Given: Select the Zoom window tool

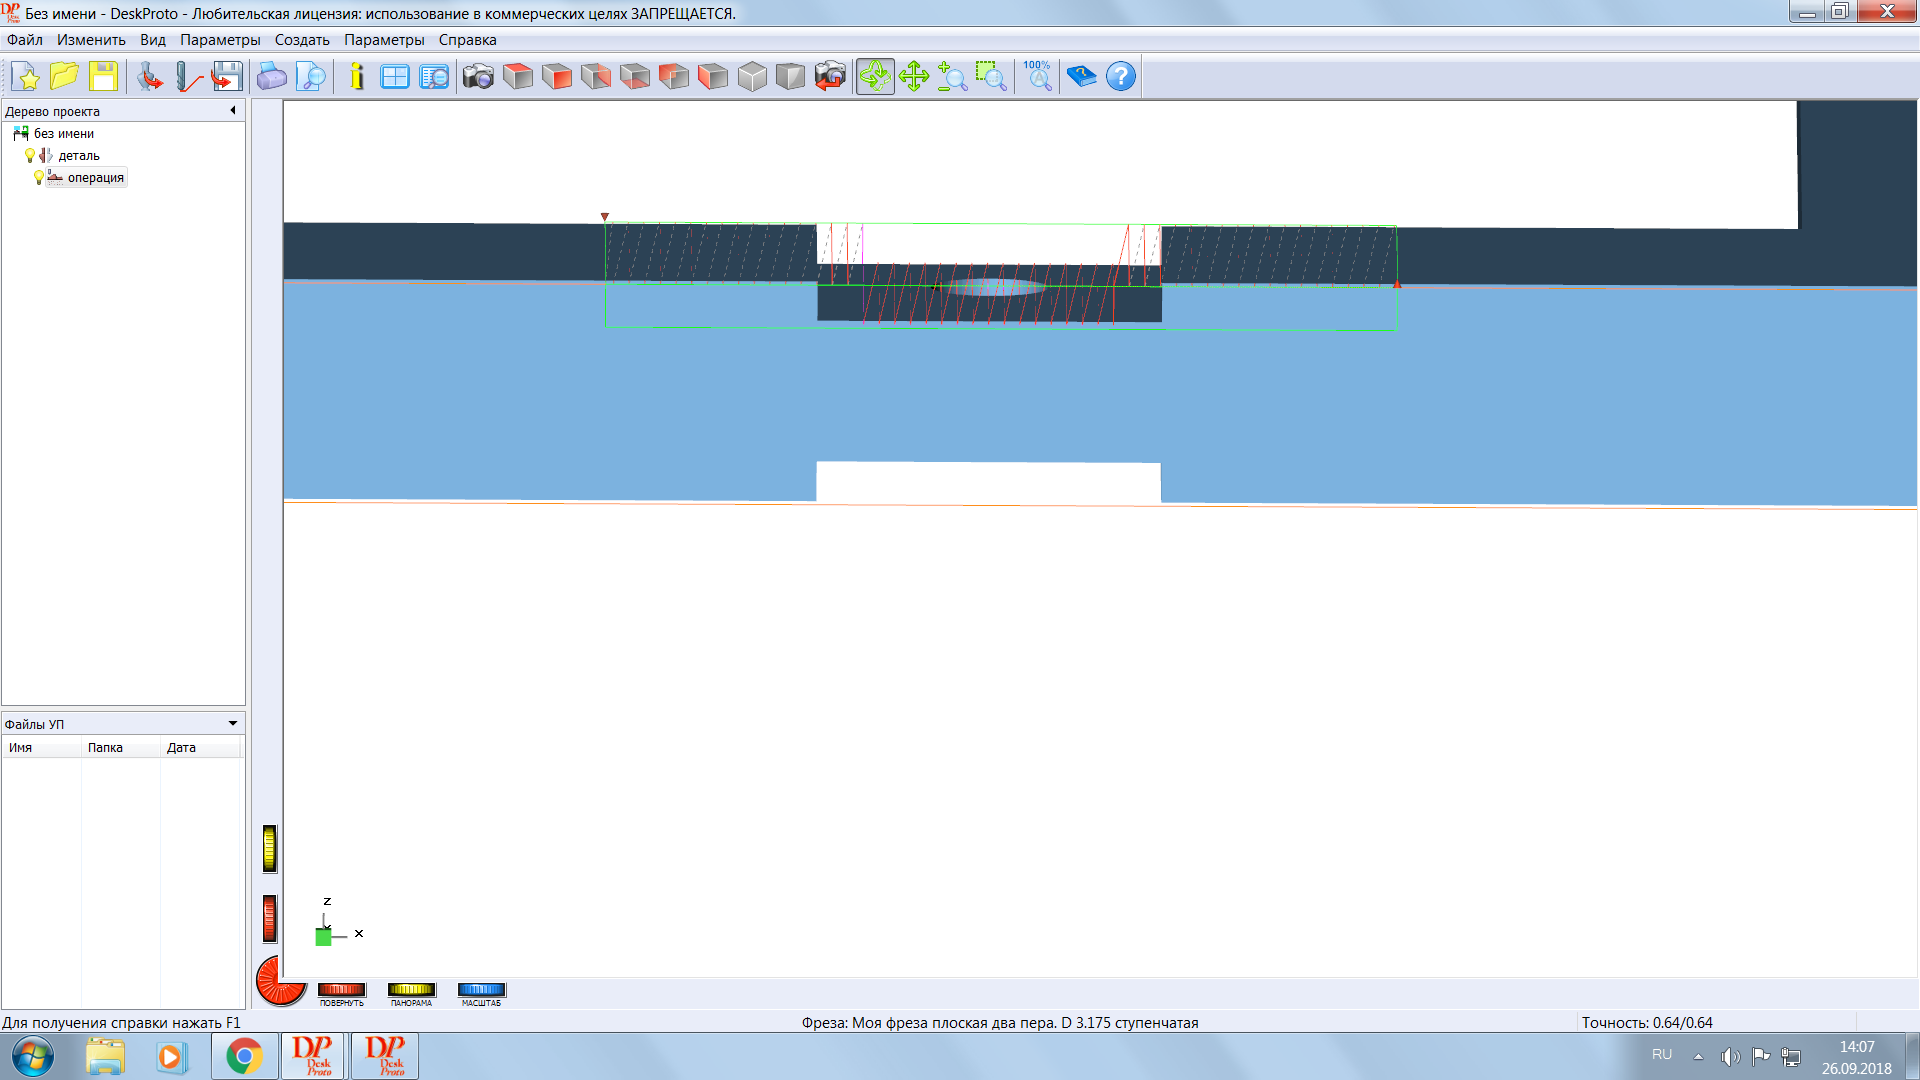Looking at the screenshot, I should pyautogui.click(x=991, y=77).
